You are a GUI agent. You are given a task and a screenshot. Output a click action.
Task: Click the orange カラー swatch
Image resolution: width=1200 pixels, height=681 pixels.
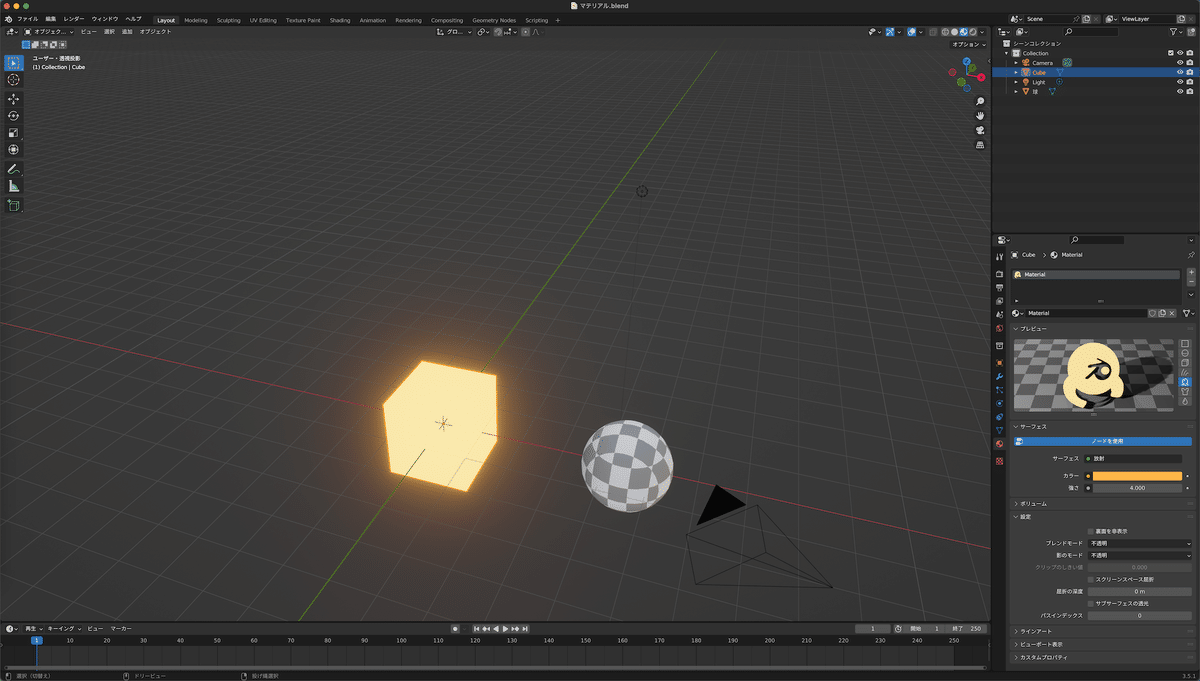1137,476
